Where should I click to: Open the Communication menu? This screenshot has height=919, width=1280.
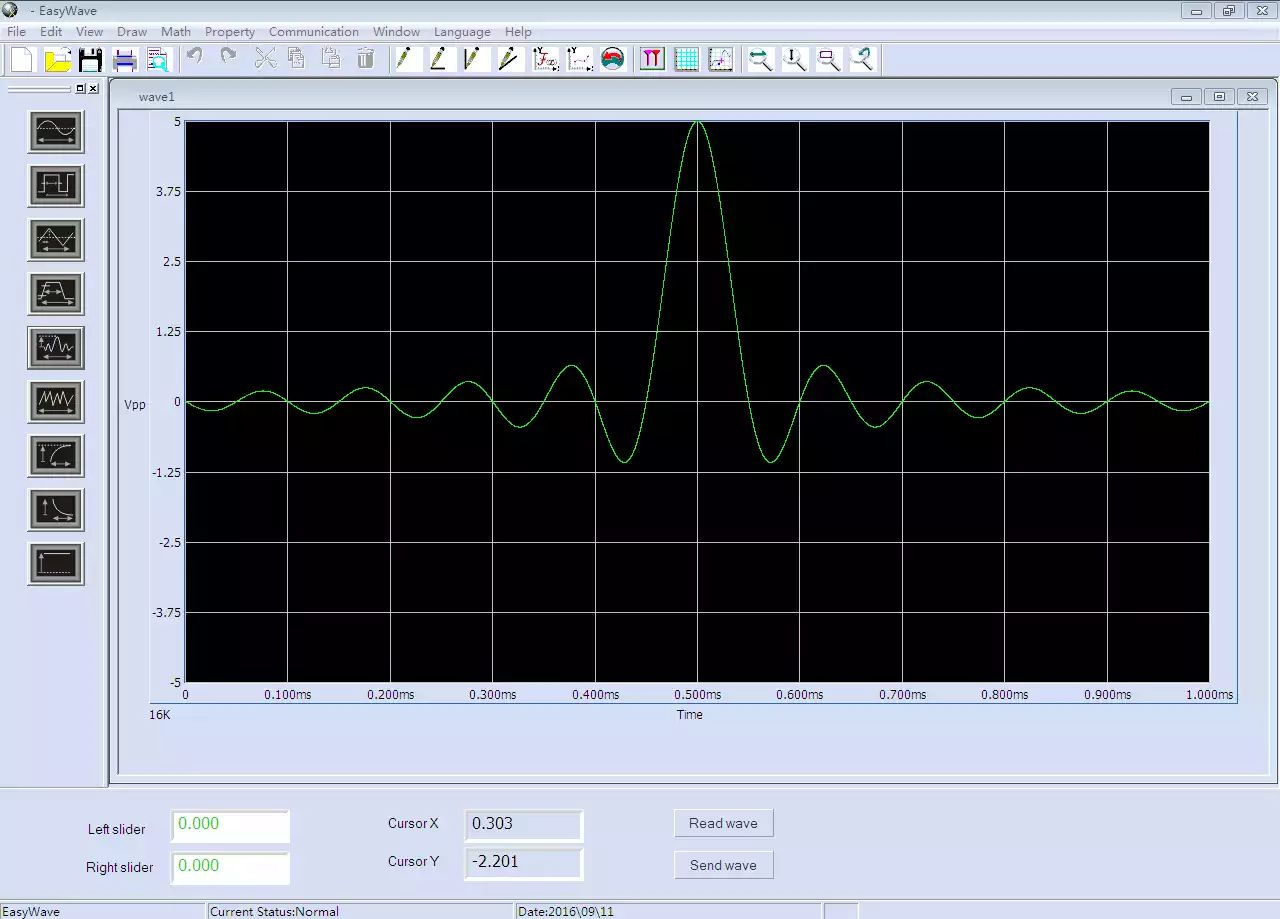313,32
